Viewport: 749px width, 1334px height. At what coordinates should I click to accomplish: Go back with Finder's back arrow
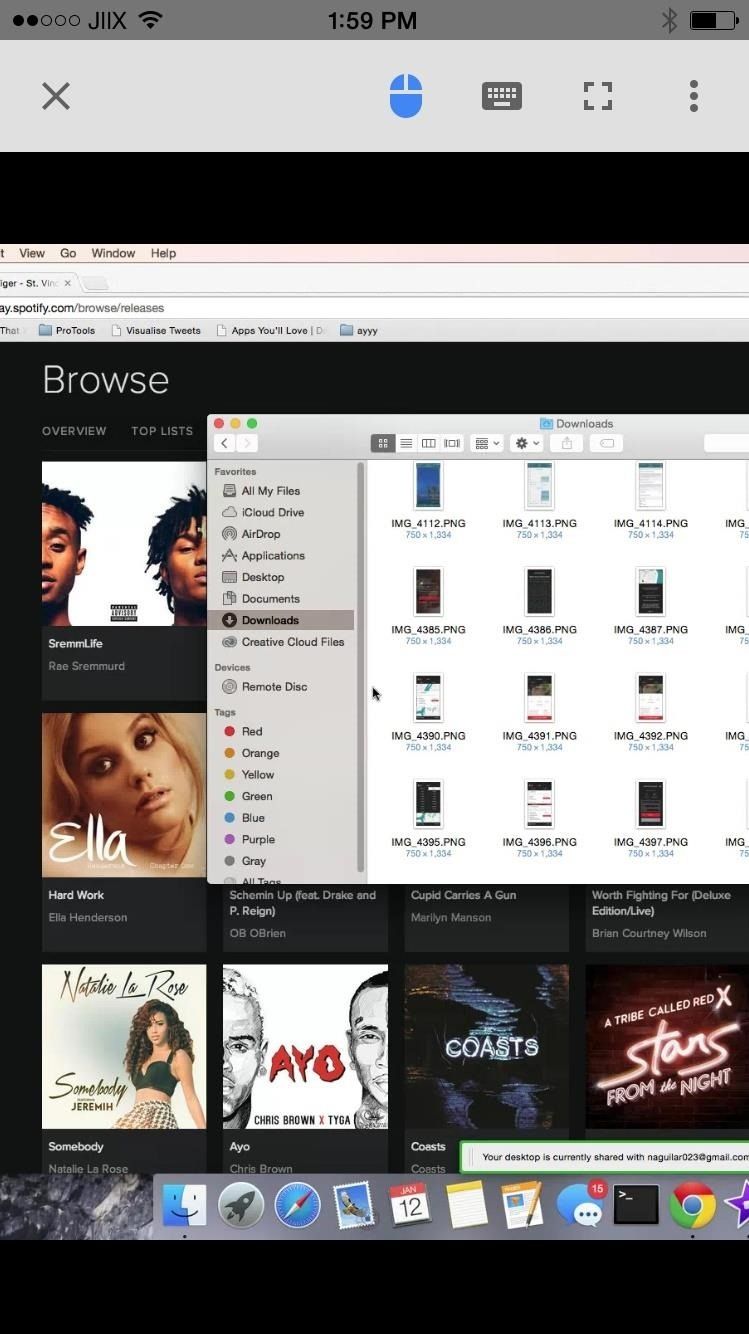point(224,443)
